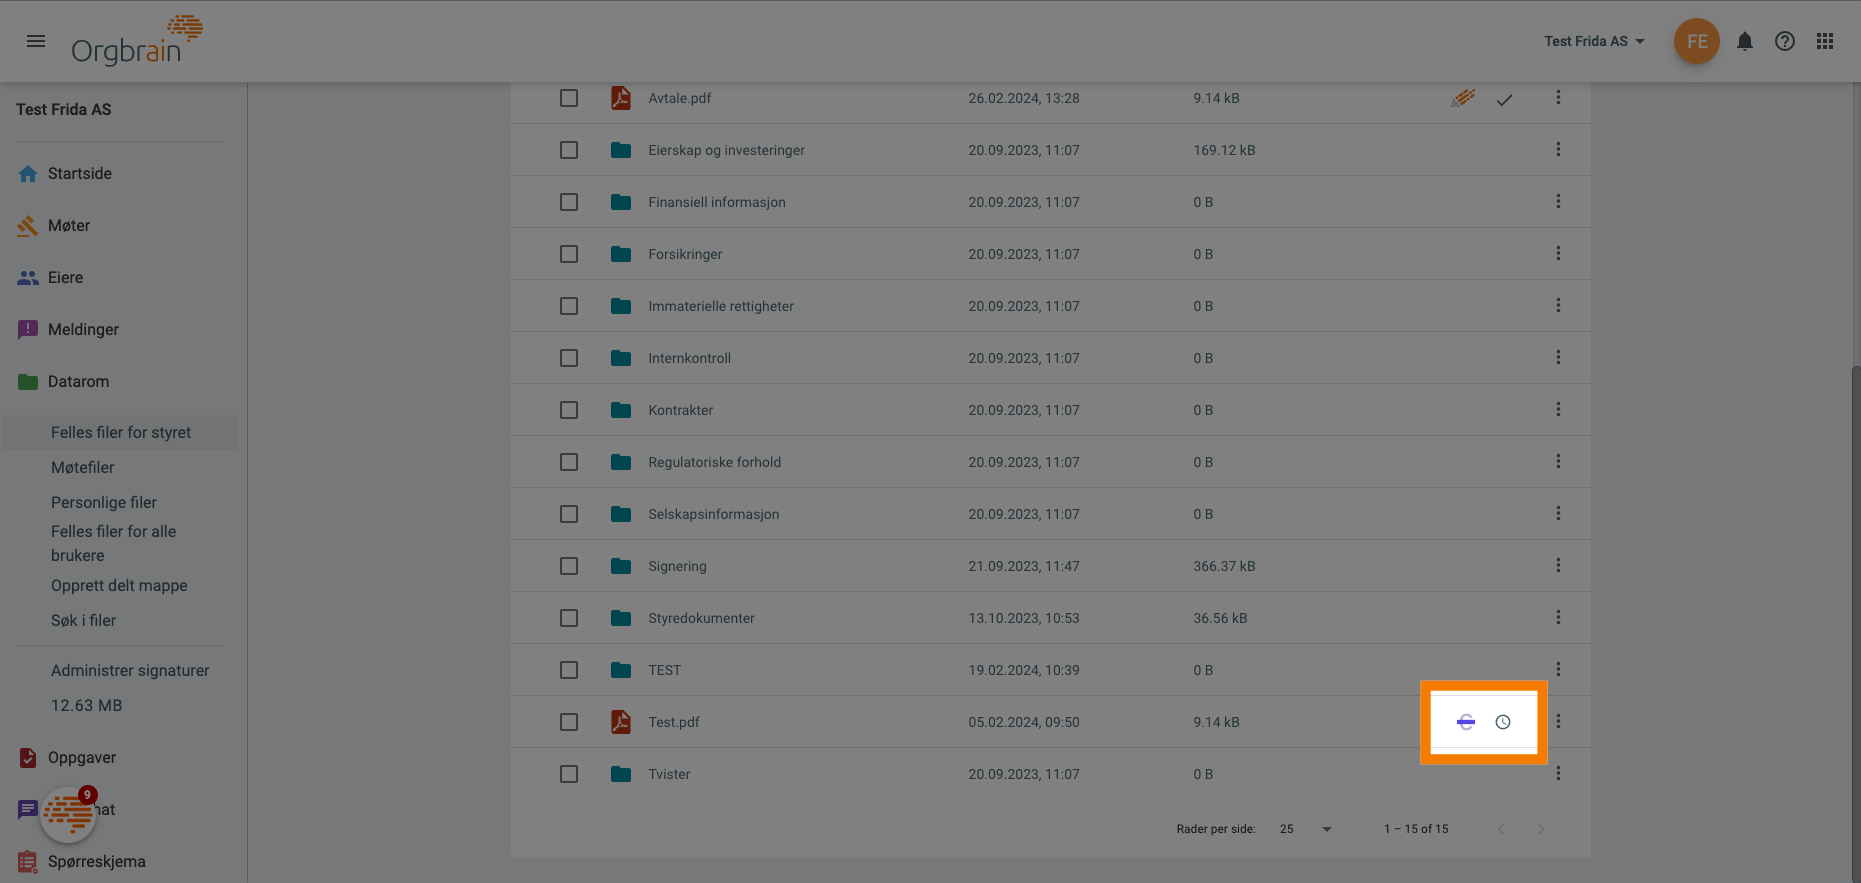Tick the checkbox for Signering
This screenshot has height=883, width=1861.
pyautogui.click(x=569, y=566)
